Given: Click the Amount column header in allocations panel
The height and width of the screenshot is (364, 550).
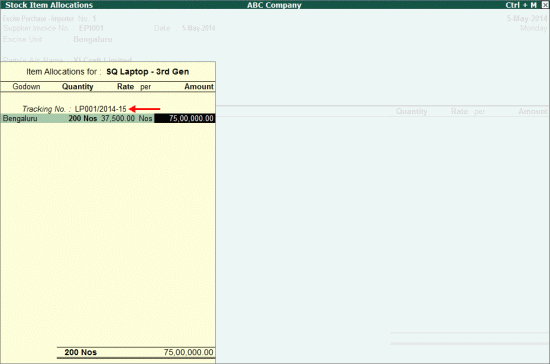Looking at the screenshot, I should point(199,87).
